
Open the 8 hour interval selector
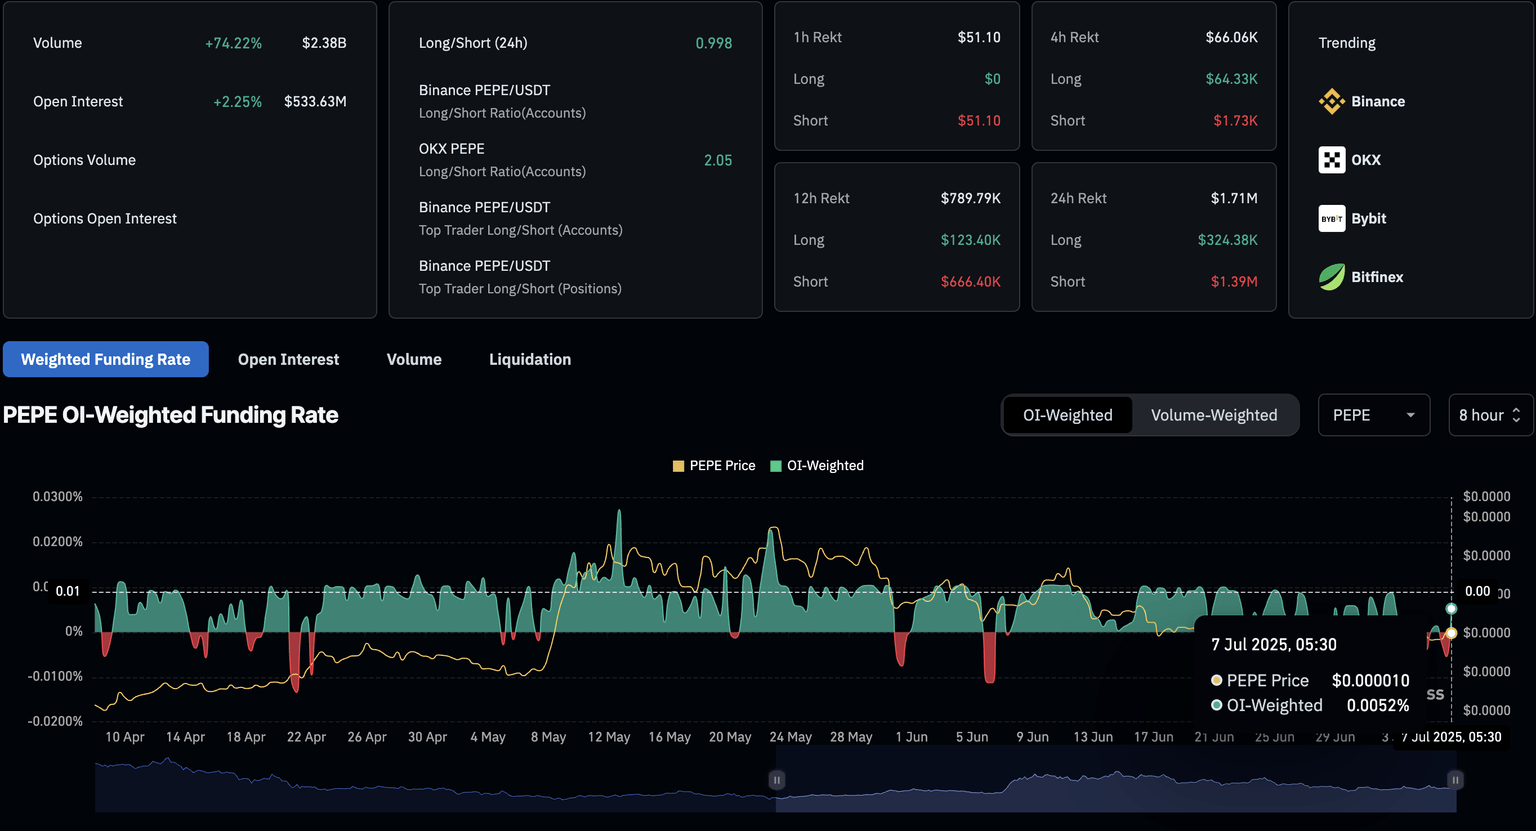tap(1489, 415)
